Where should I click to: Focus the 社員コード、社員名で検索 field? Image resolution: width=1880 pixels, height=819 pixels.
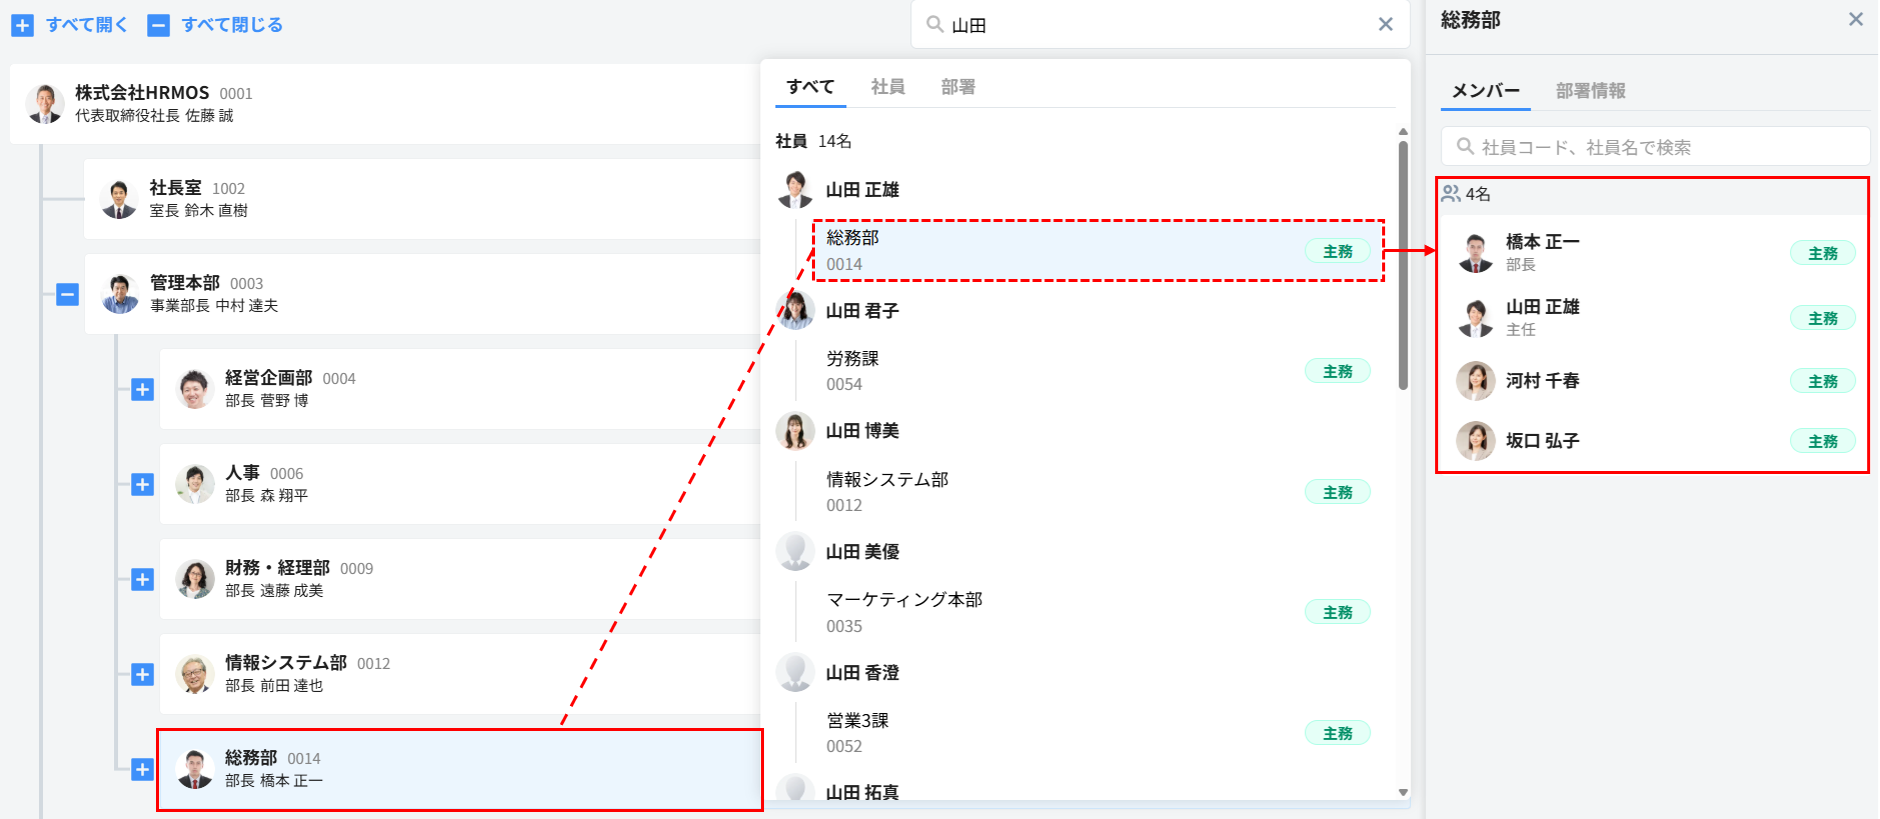(1655, 146)
